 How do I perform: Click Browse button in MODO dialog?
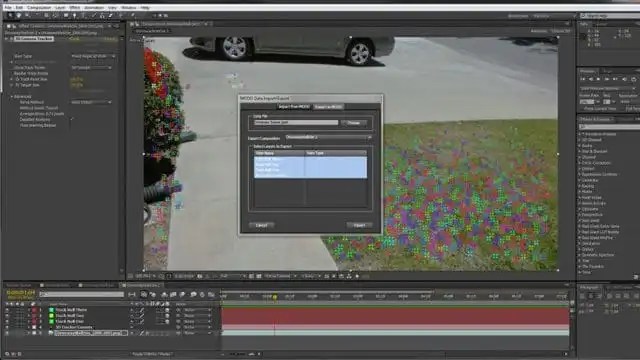click(353, 122)
